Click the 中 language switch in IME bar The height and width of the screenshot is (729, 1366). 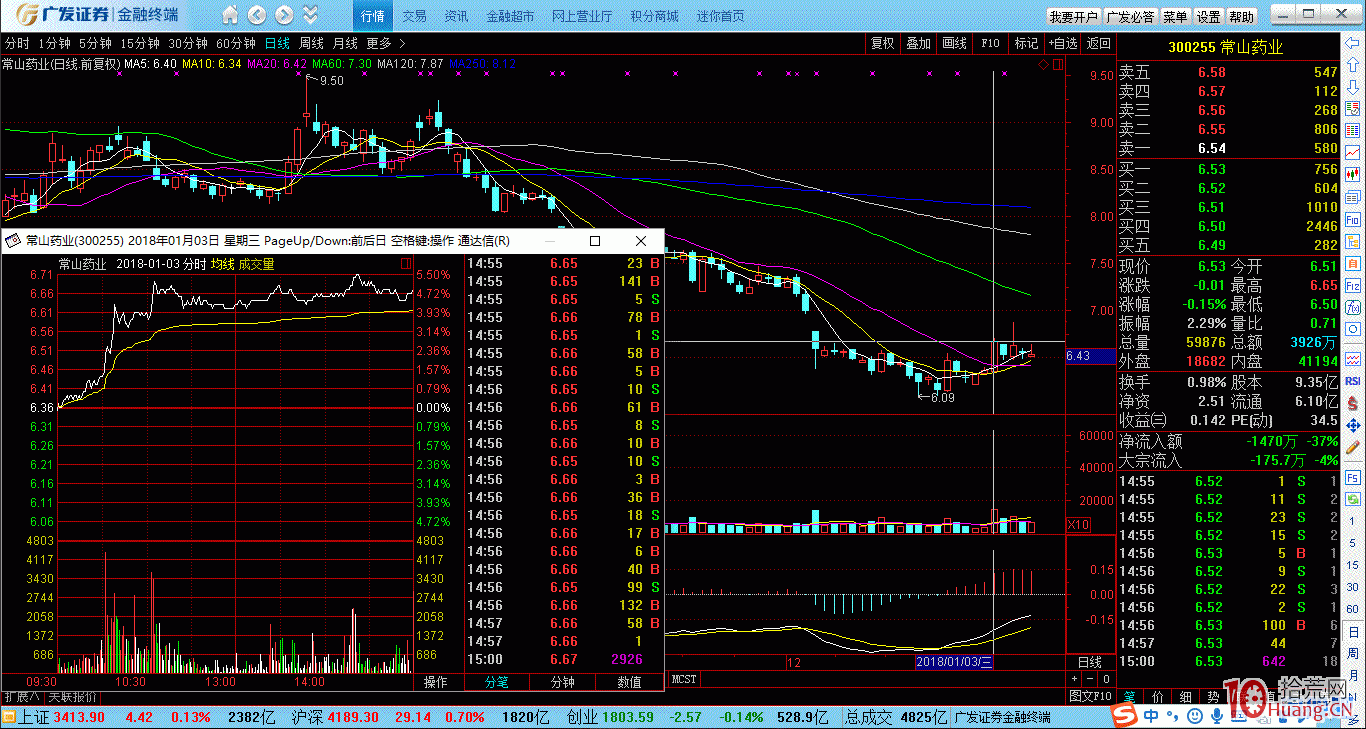[x=1151, y=715]
